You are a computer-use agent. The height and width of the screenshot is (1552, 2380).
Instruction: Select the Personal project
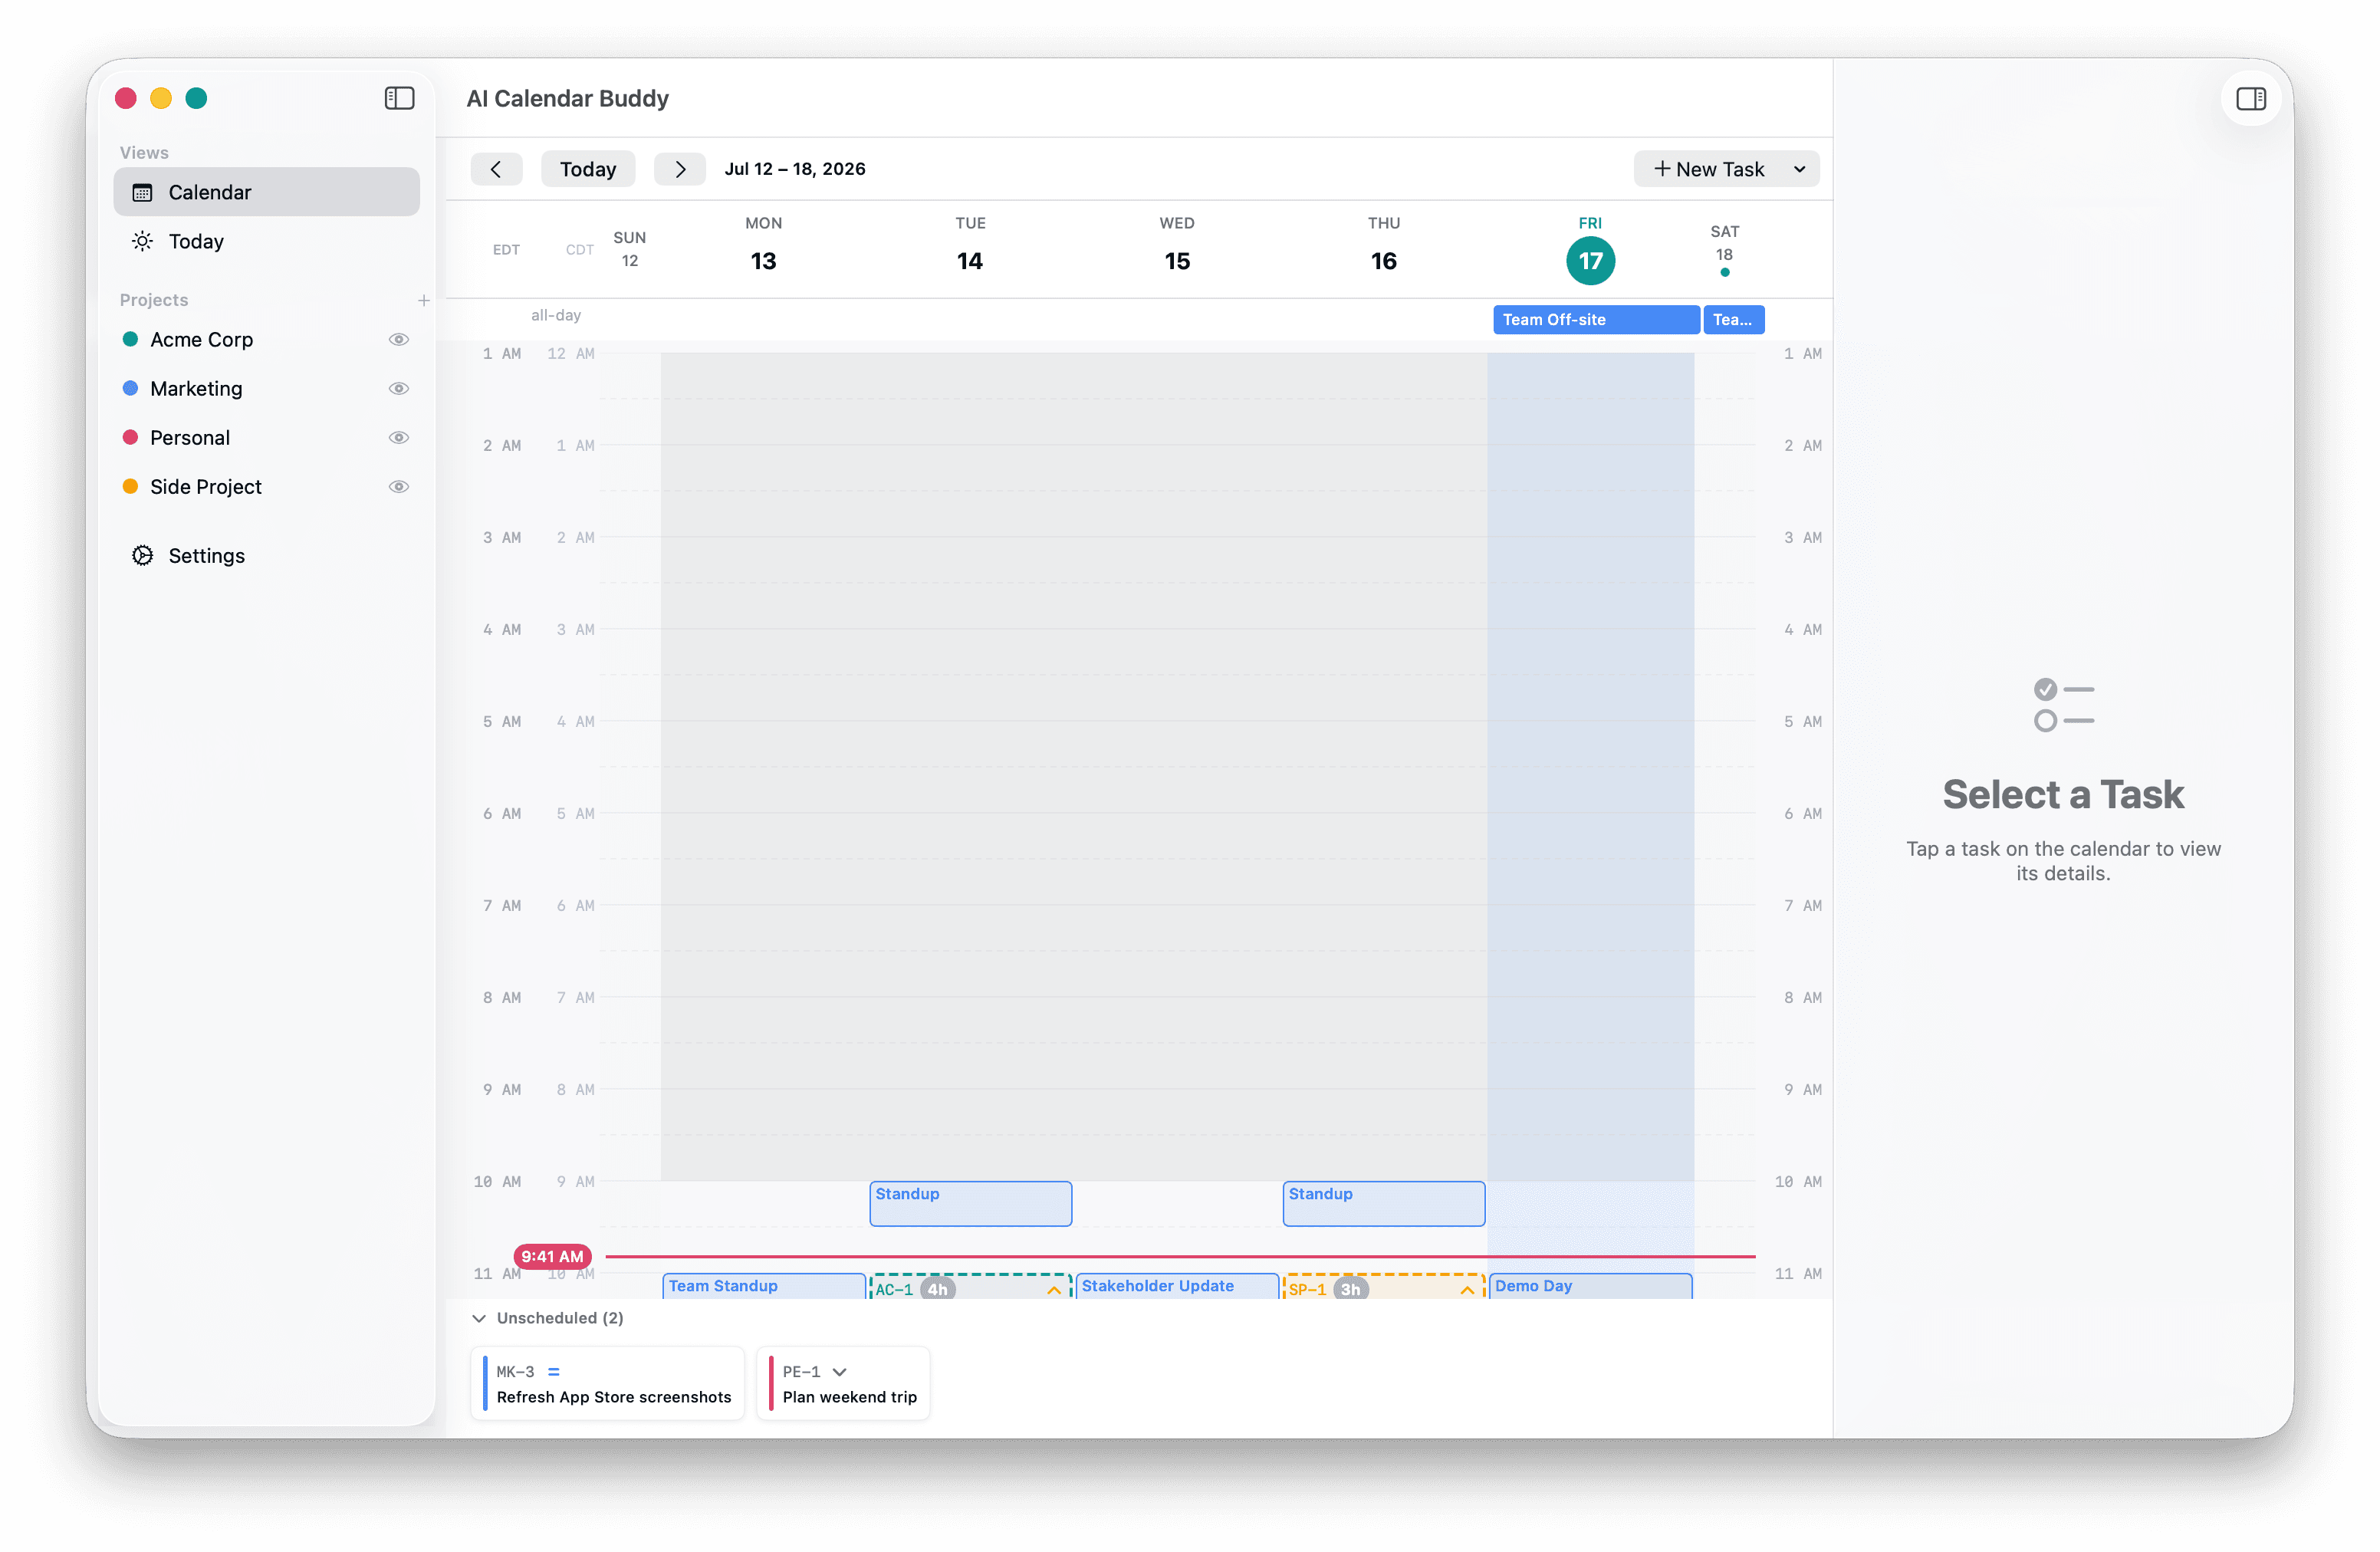click(x=266, y=437)
